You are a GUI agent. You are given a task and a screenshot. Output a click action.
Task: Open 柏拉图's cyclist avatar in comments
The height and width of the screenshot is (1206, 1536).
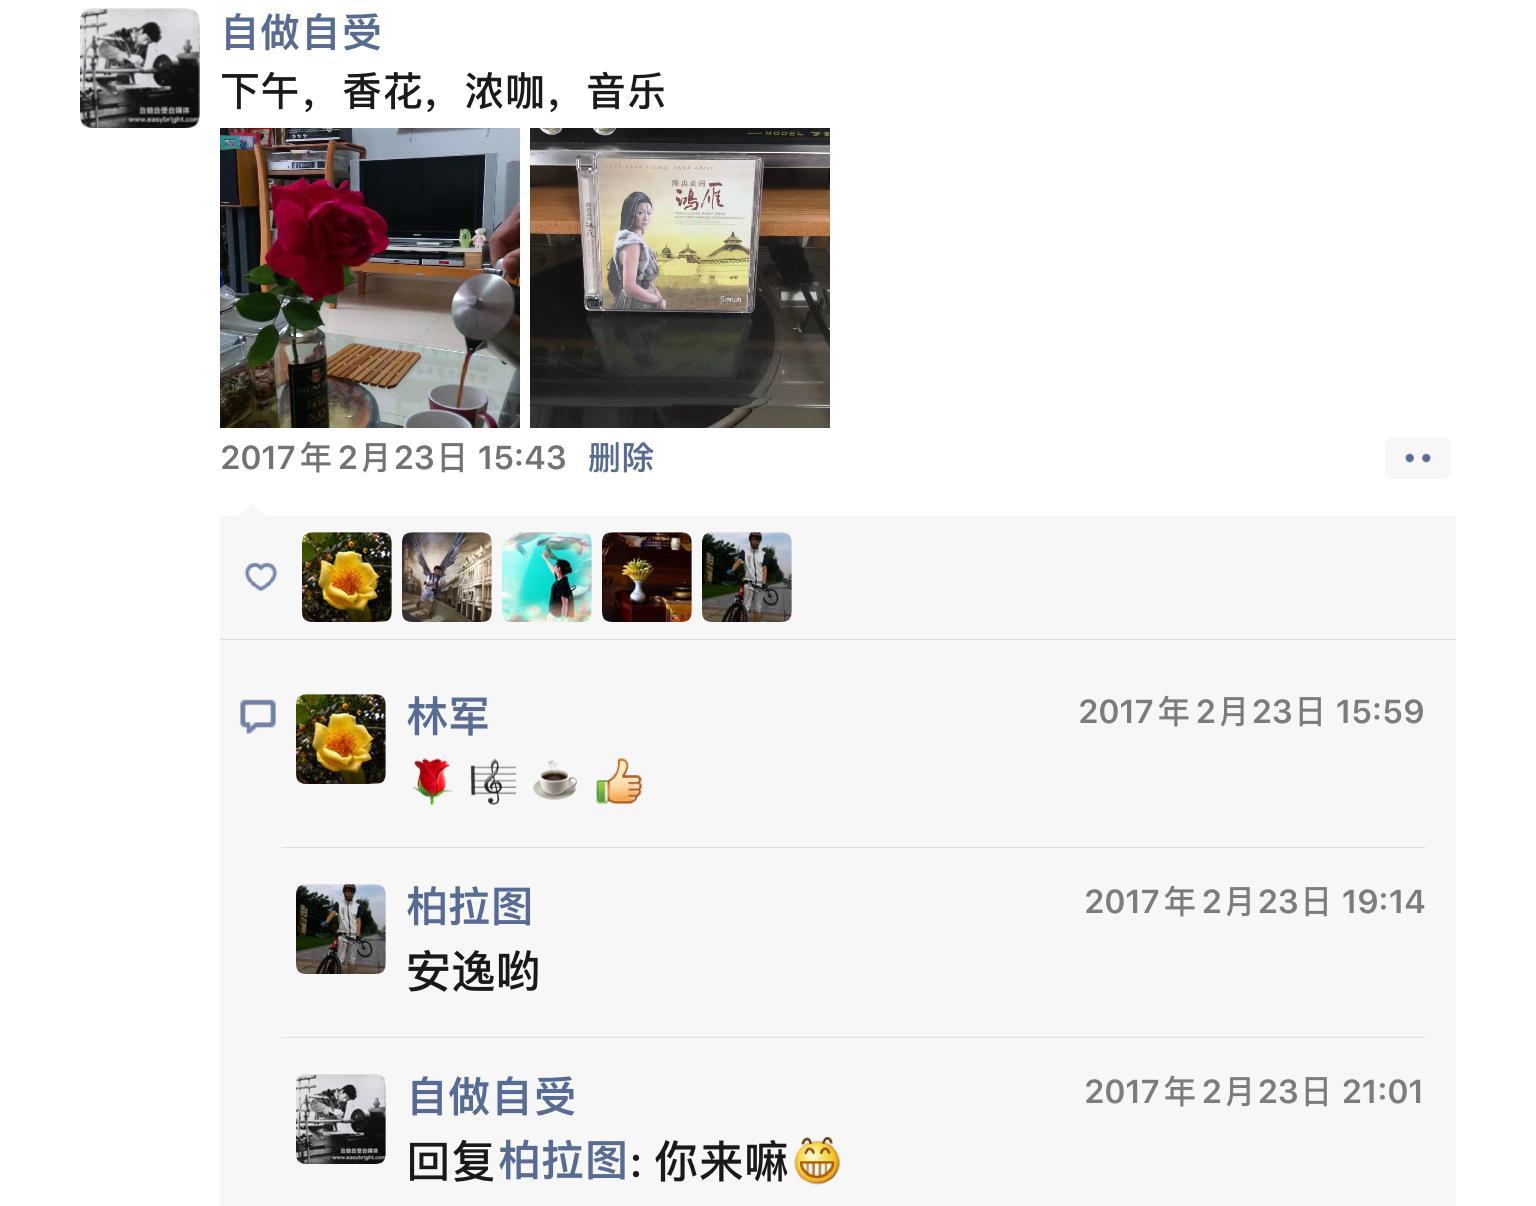coord(341,929)
